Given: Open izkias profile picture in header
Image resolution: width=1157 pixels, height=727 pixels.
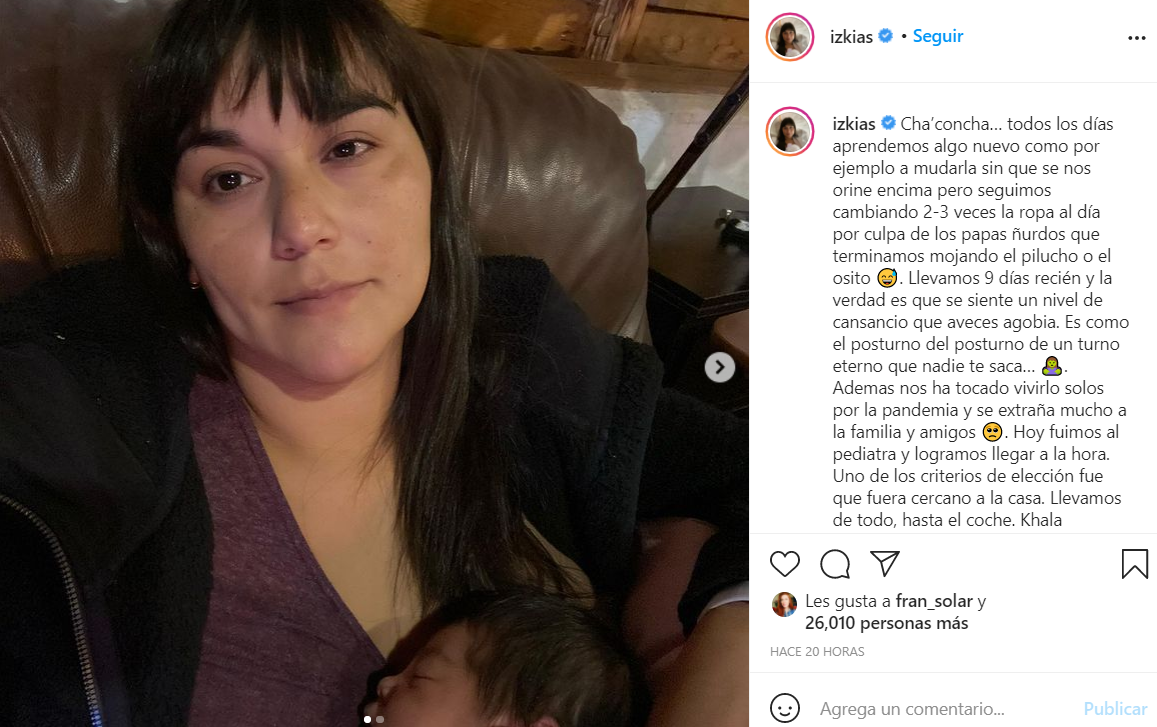Looking at the screenshot, I should 790,36.
